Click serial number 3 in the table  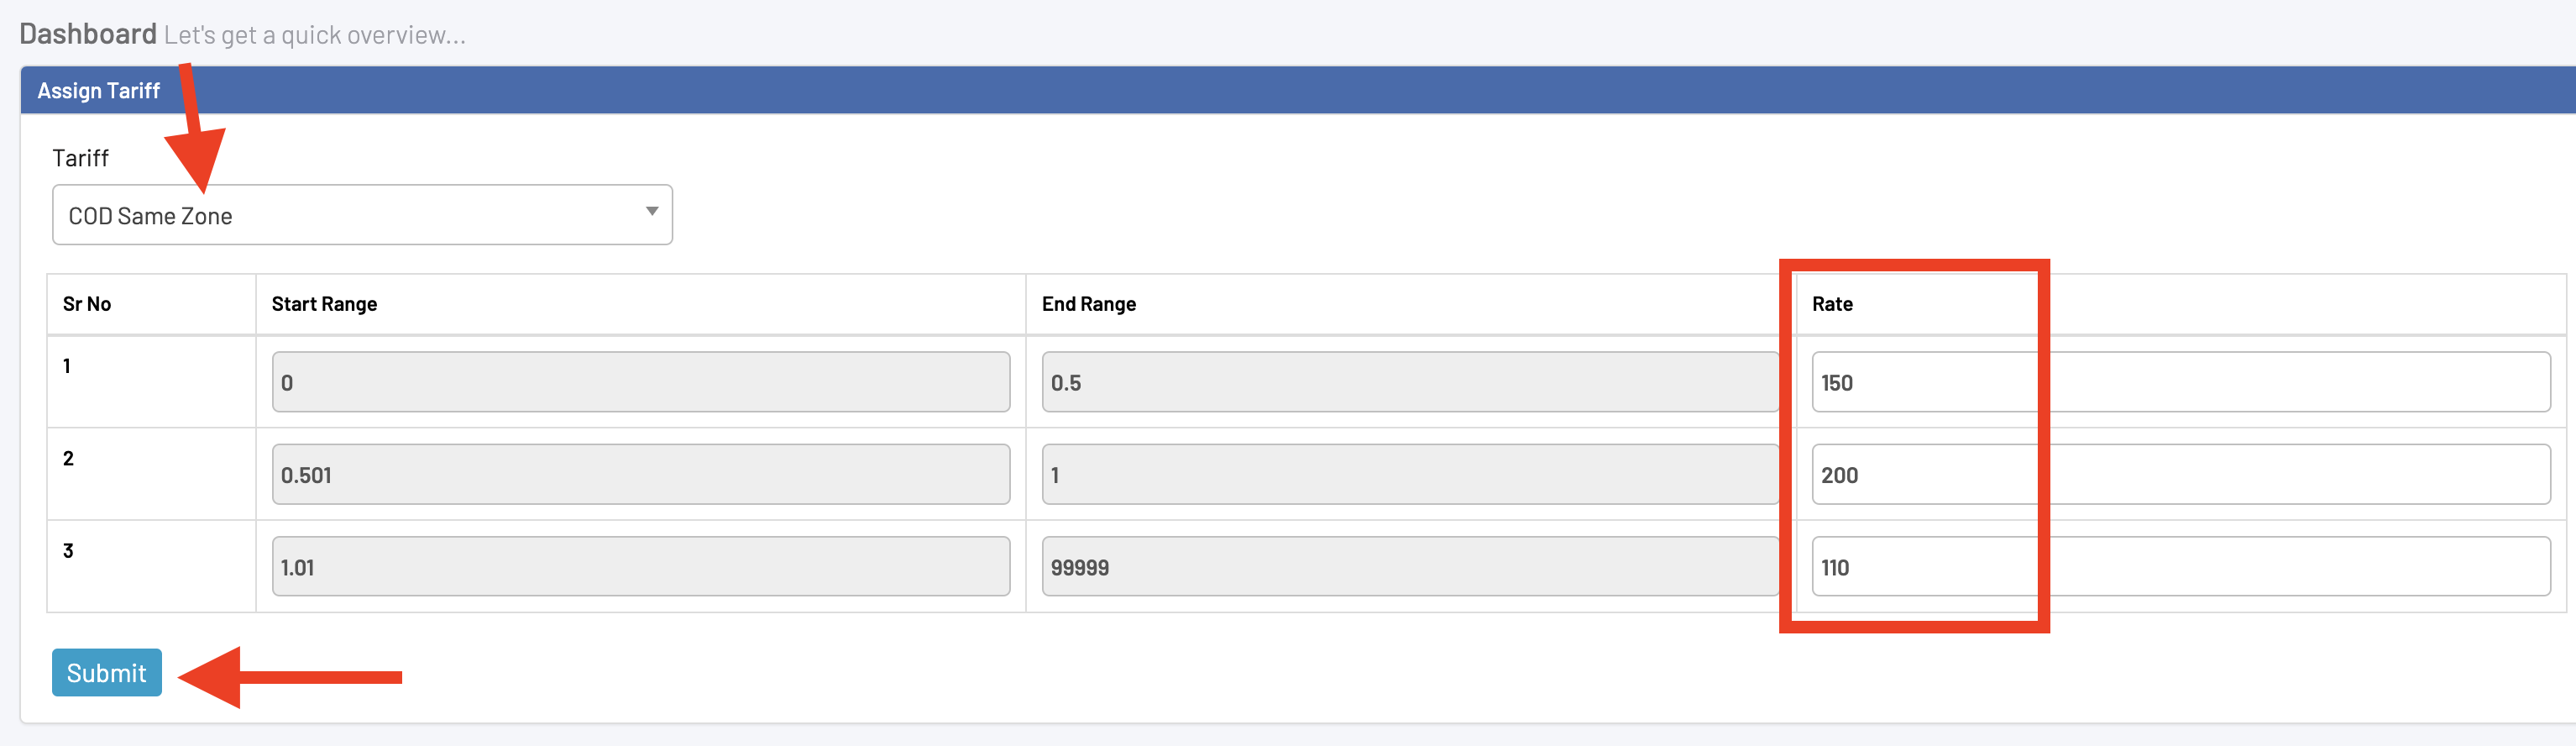pyautogui.click(x=68, y=550)
